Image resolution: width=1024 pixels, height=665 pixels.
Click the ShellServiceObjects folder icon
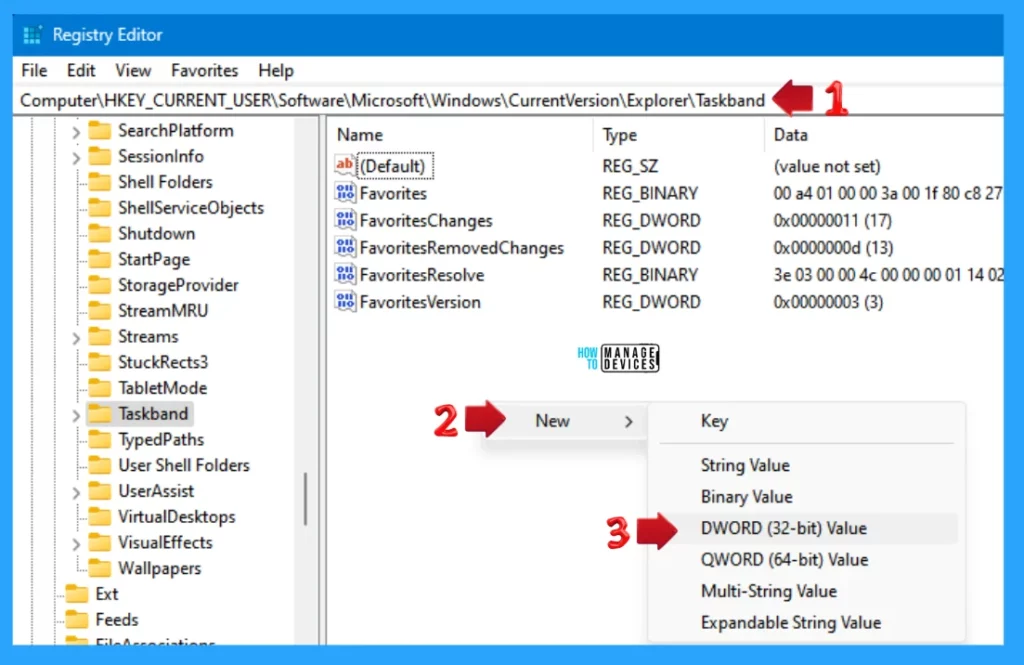(x=99, y=208)
